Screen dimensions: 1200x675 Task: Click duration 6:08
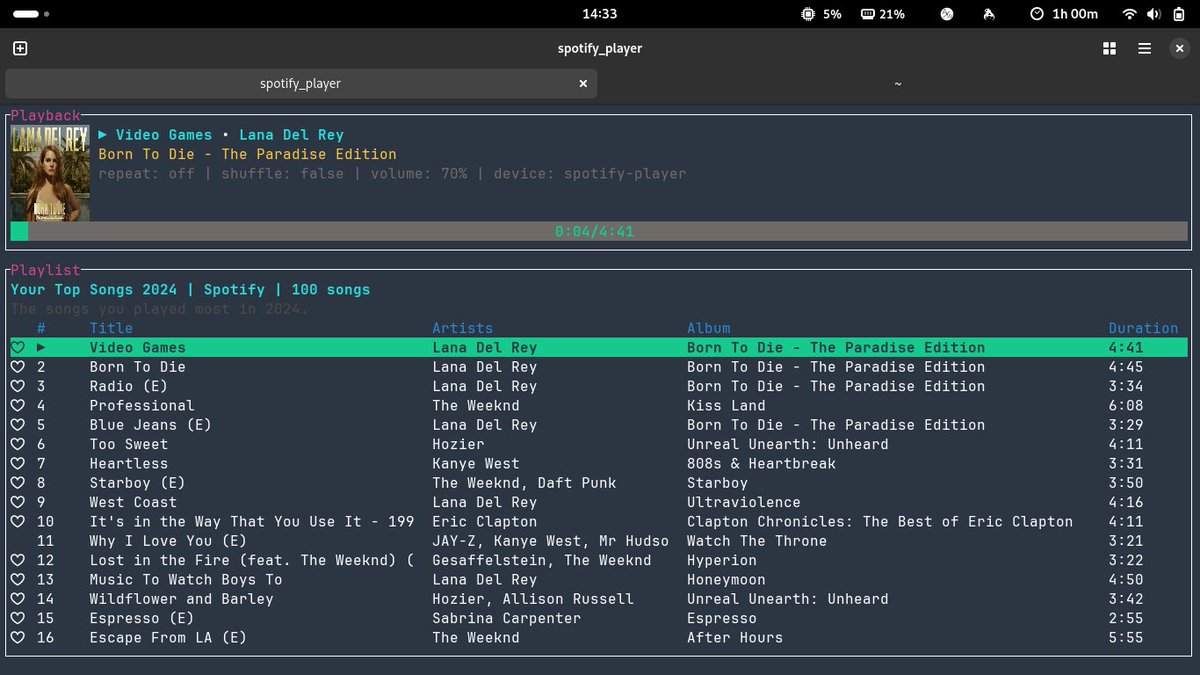[1125, 406]
